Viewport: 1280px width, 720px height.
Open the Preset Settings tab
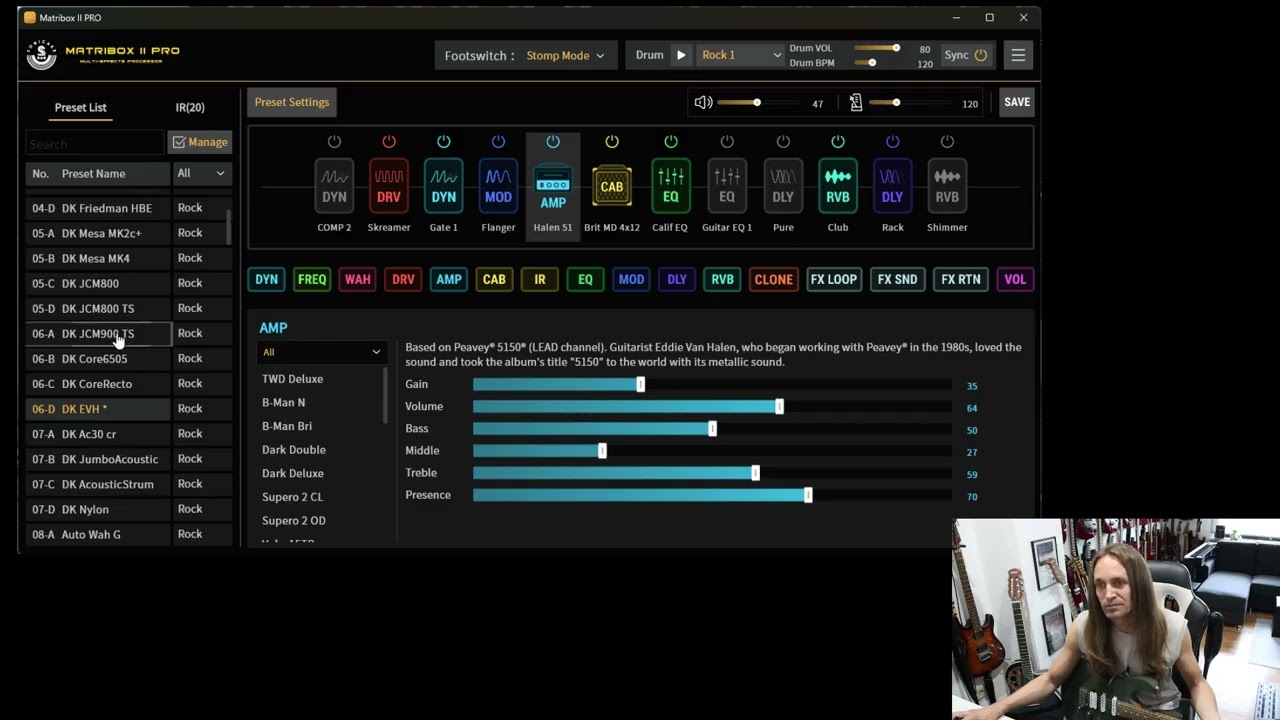[x=292, y=102]
